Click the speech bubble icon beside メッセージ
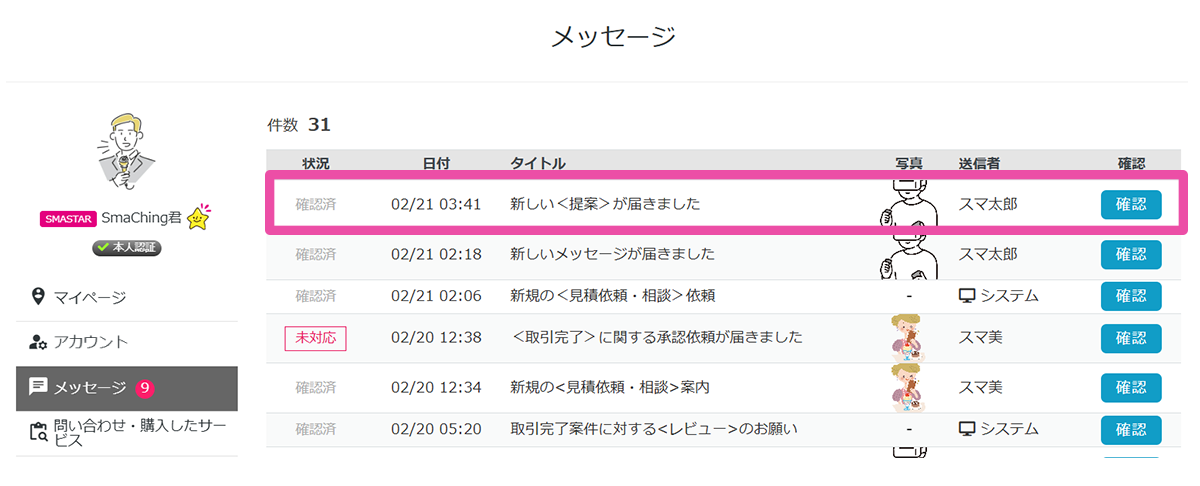 point(39,387)
